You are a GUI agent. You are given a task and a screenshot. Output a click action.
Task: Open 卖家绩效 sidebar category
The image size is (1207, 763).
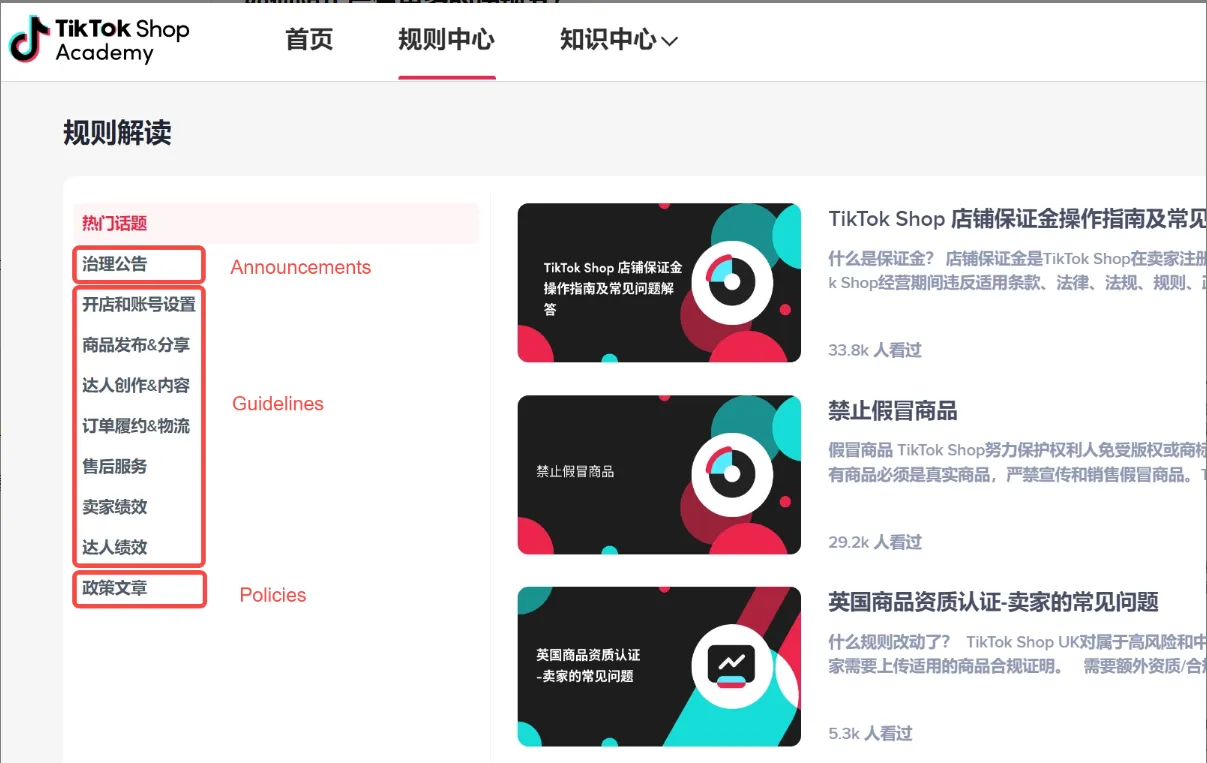point(115,507)
